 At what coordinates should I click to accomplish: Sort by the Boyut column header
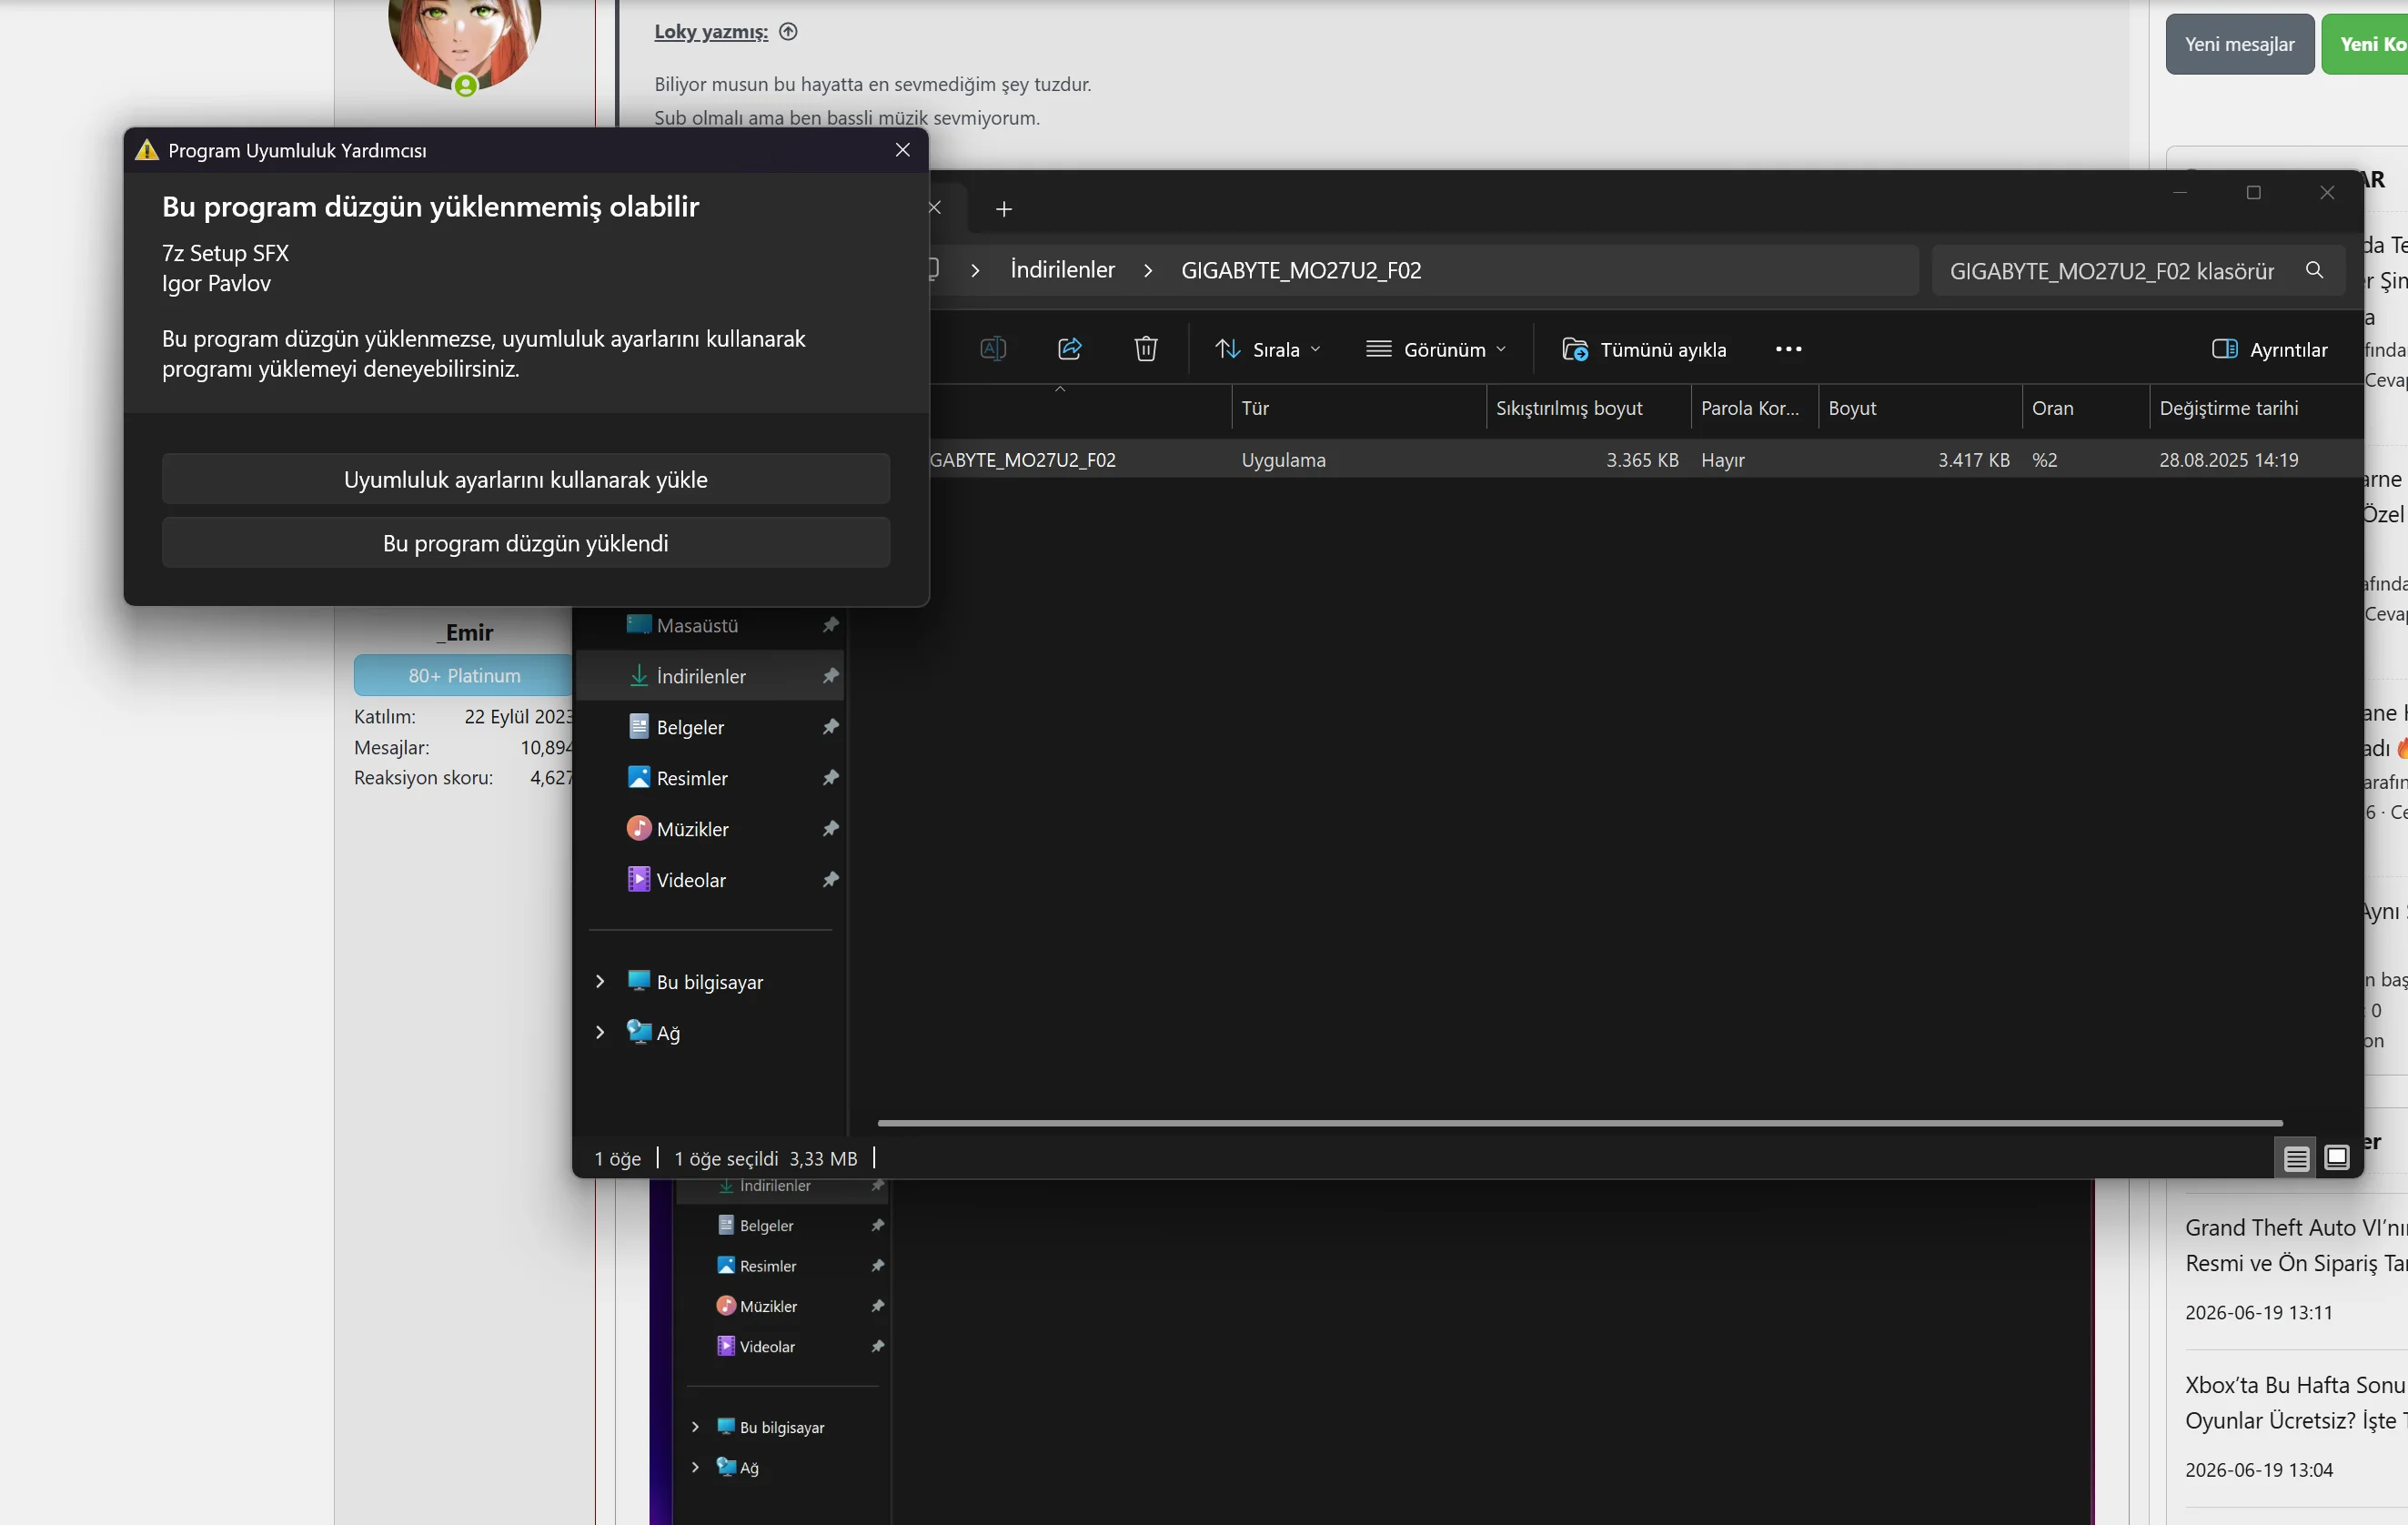coord(1920,408)
